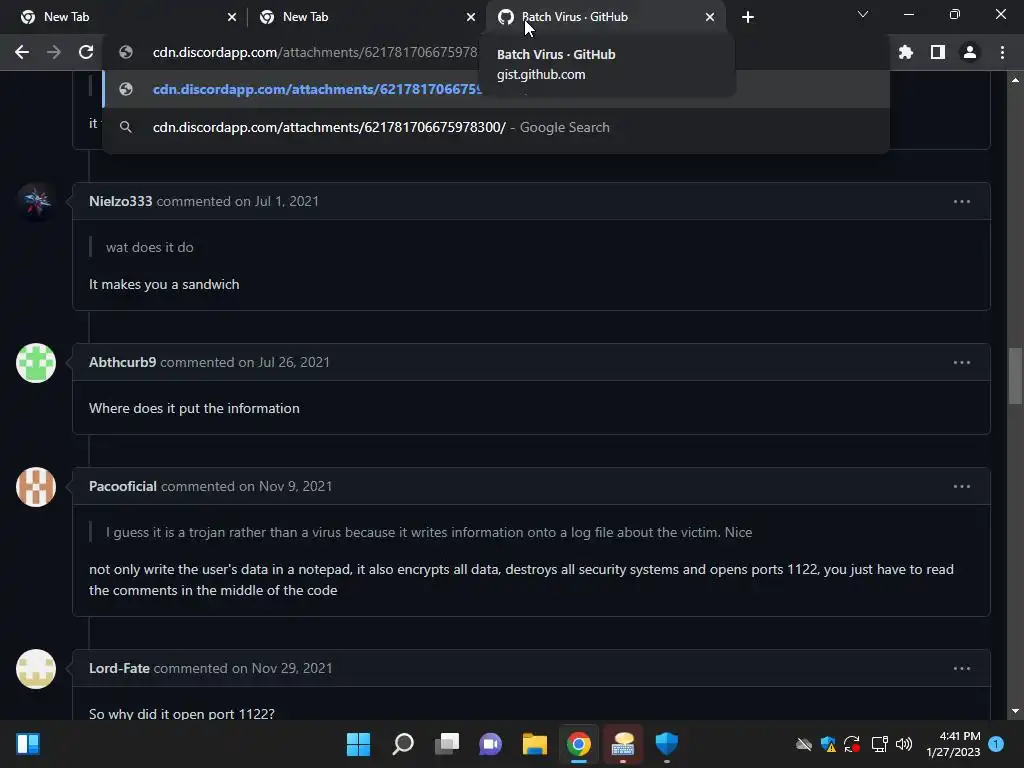Open the Chrome profile icon
The width and height of the screenshot is (1024, 768).
970,52
